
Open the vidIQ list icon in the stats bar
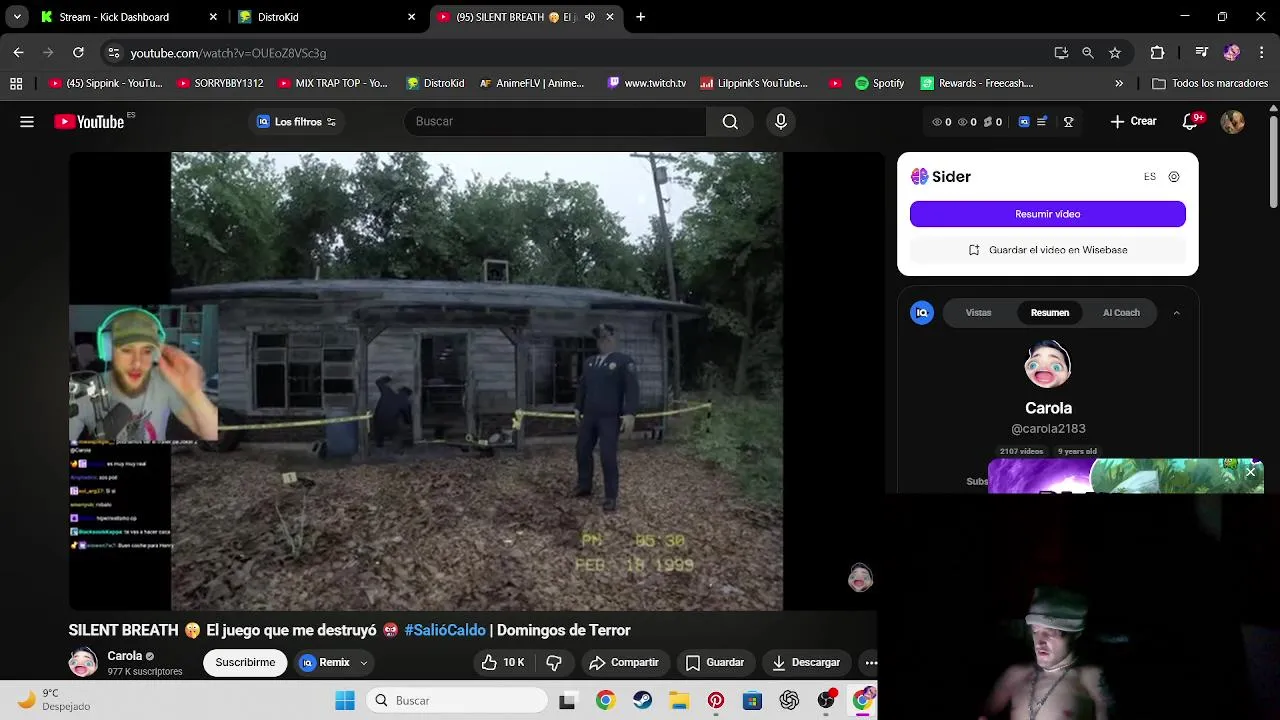tap(1042, 122)
